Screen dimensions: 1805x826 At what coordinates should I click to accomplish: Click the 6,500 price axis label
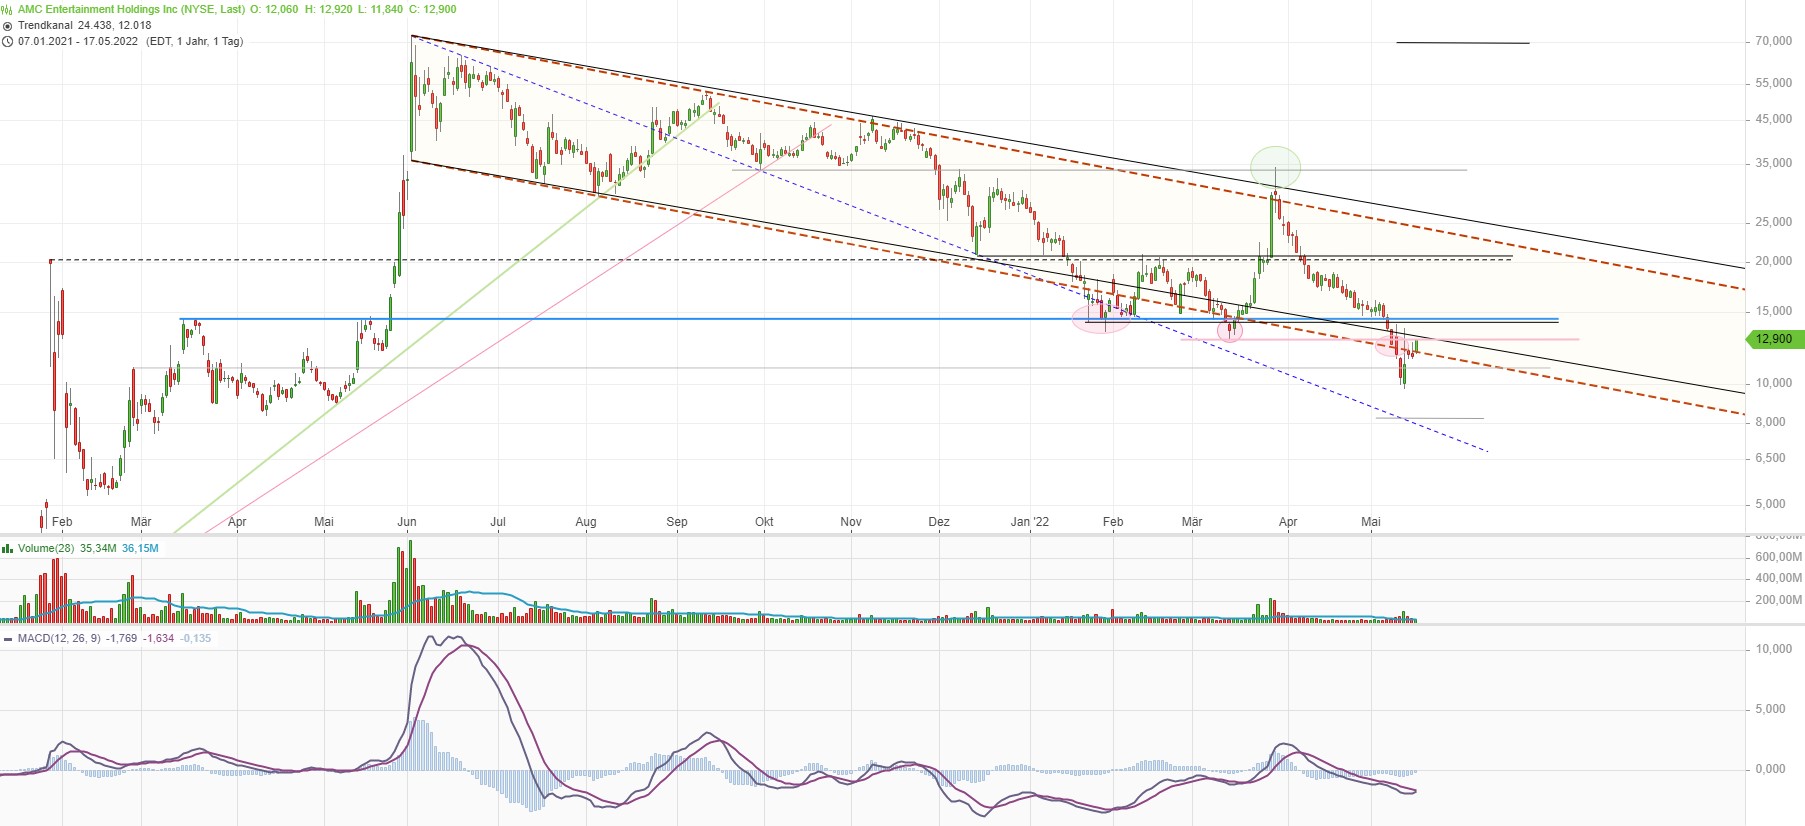click(1770, 459)
